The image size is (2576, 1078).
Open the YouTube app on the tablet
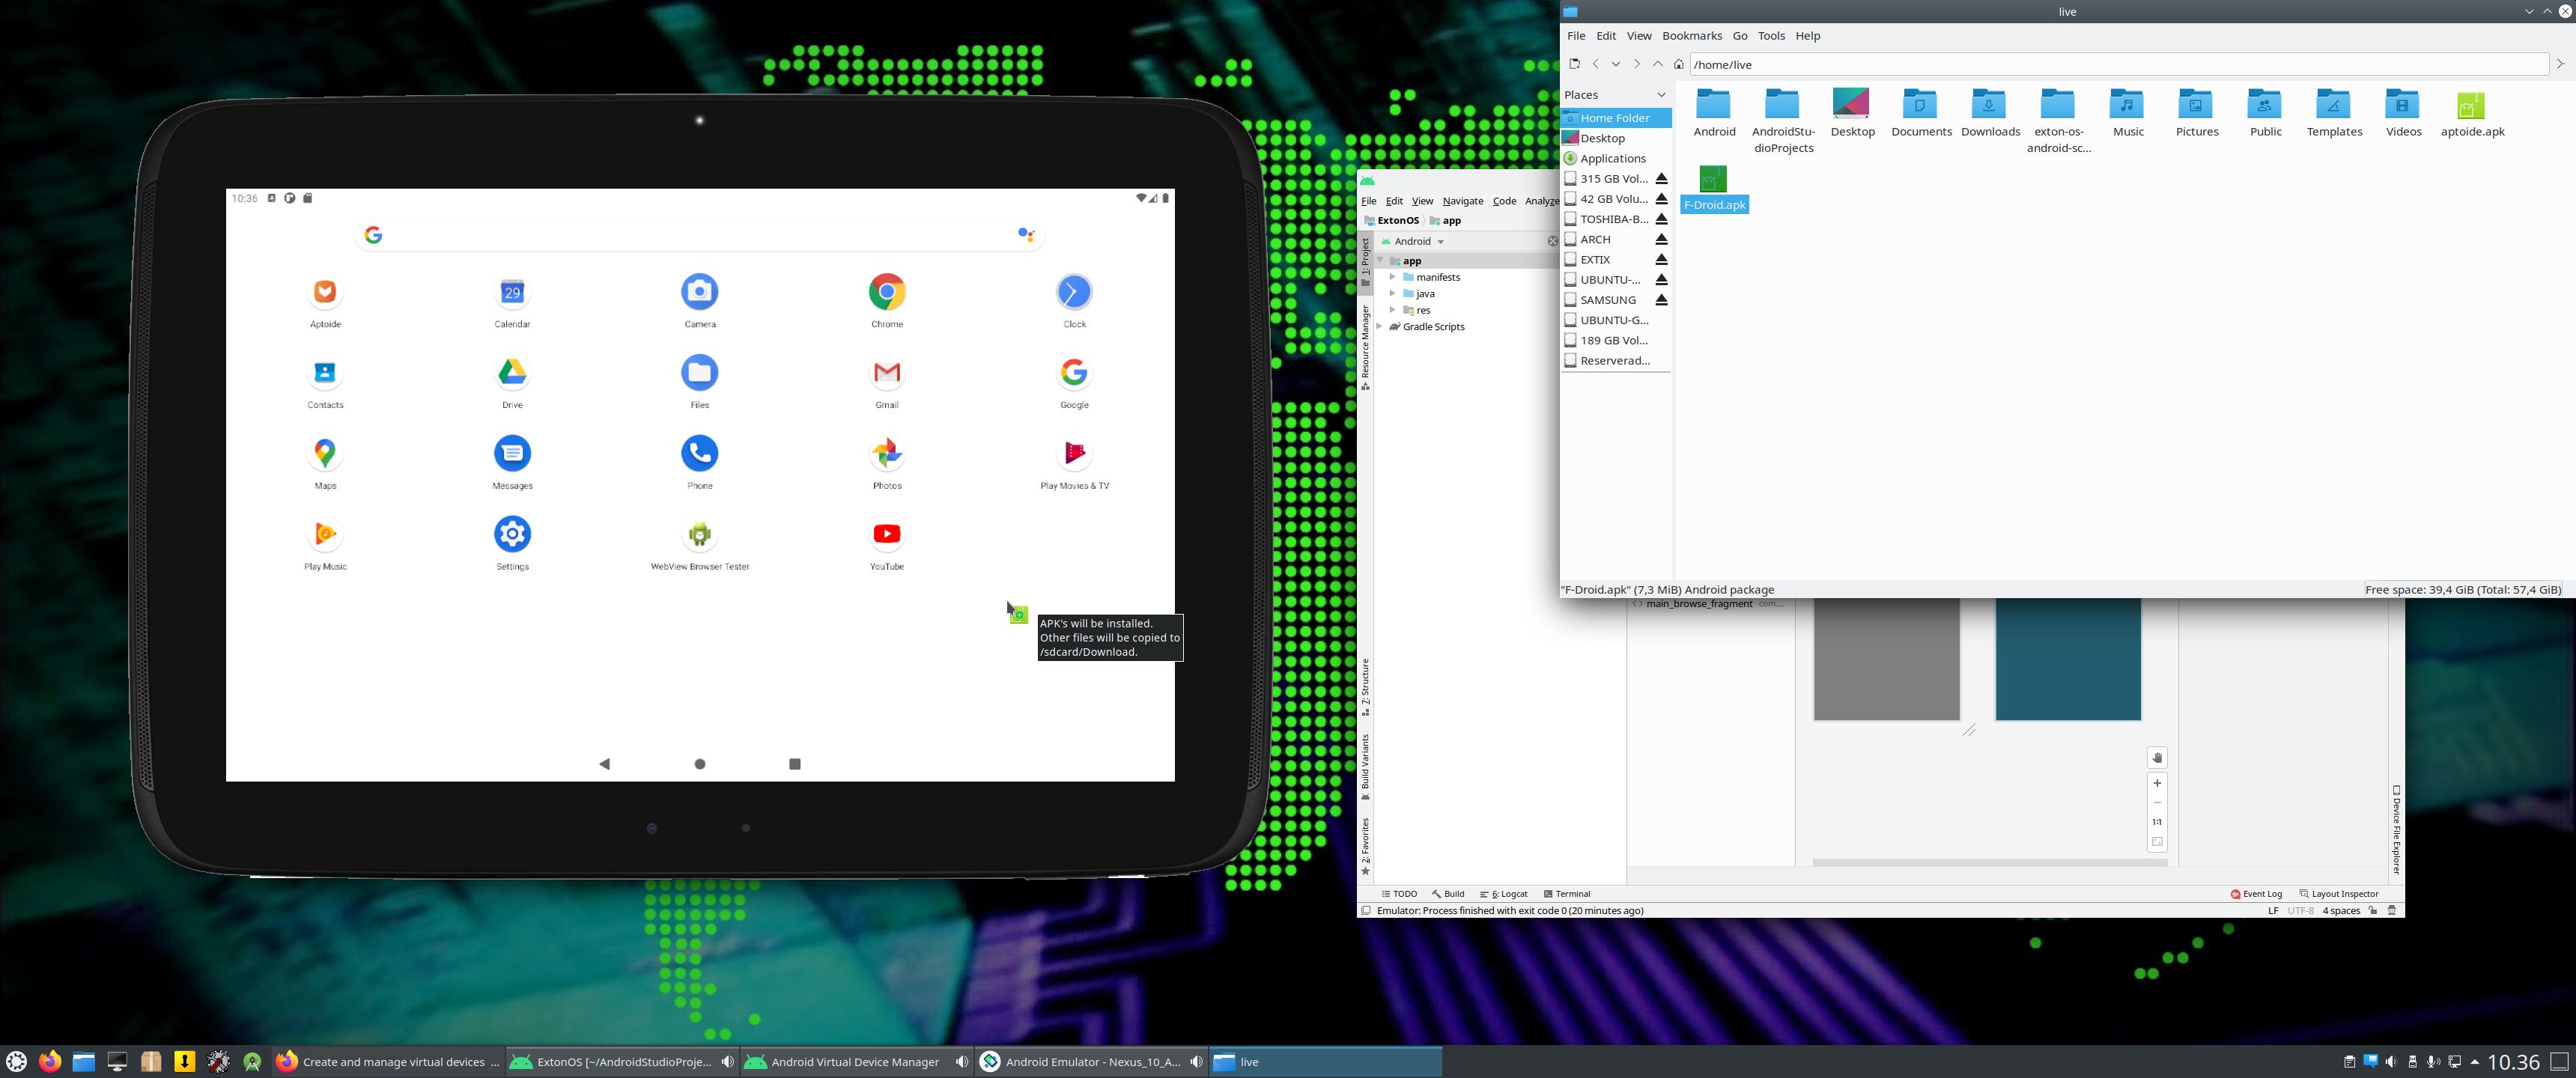point(887,535)
